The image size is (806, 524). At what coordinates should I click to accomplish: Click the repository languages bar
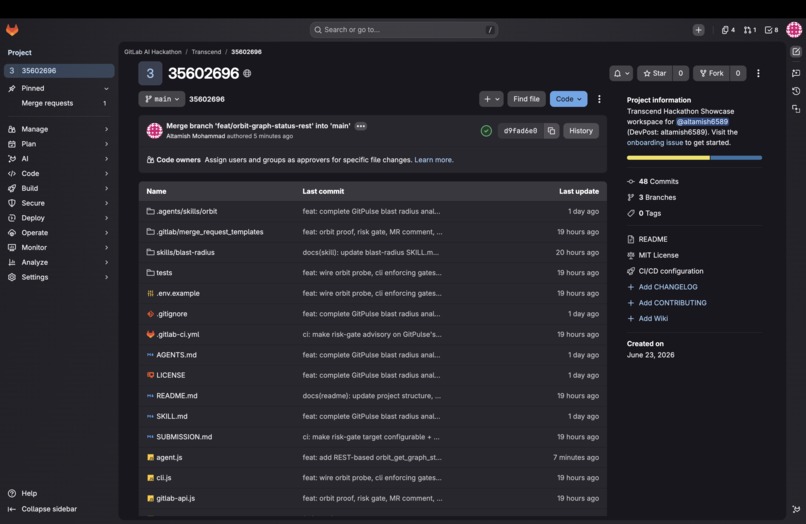pyautogui.click(x=694, y=158)
